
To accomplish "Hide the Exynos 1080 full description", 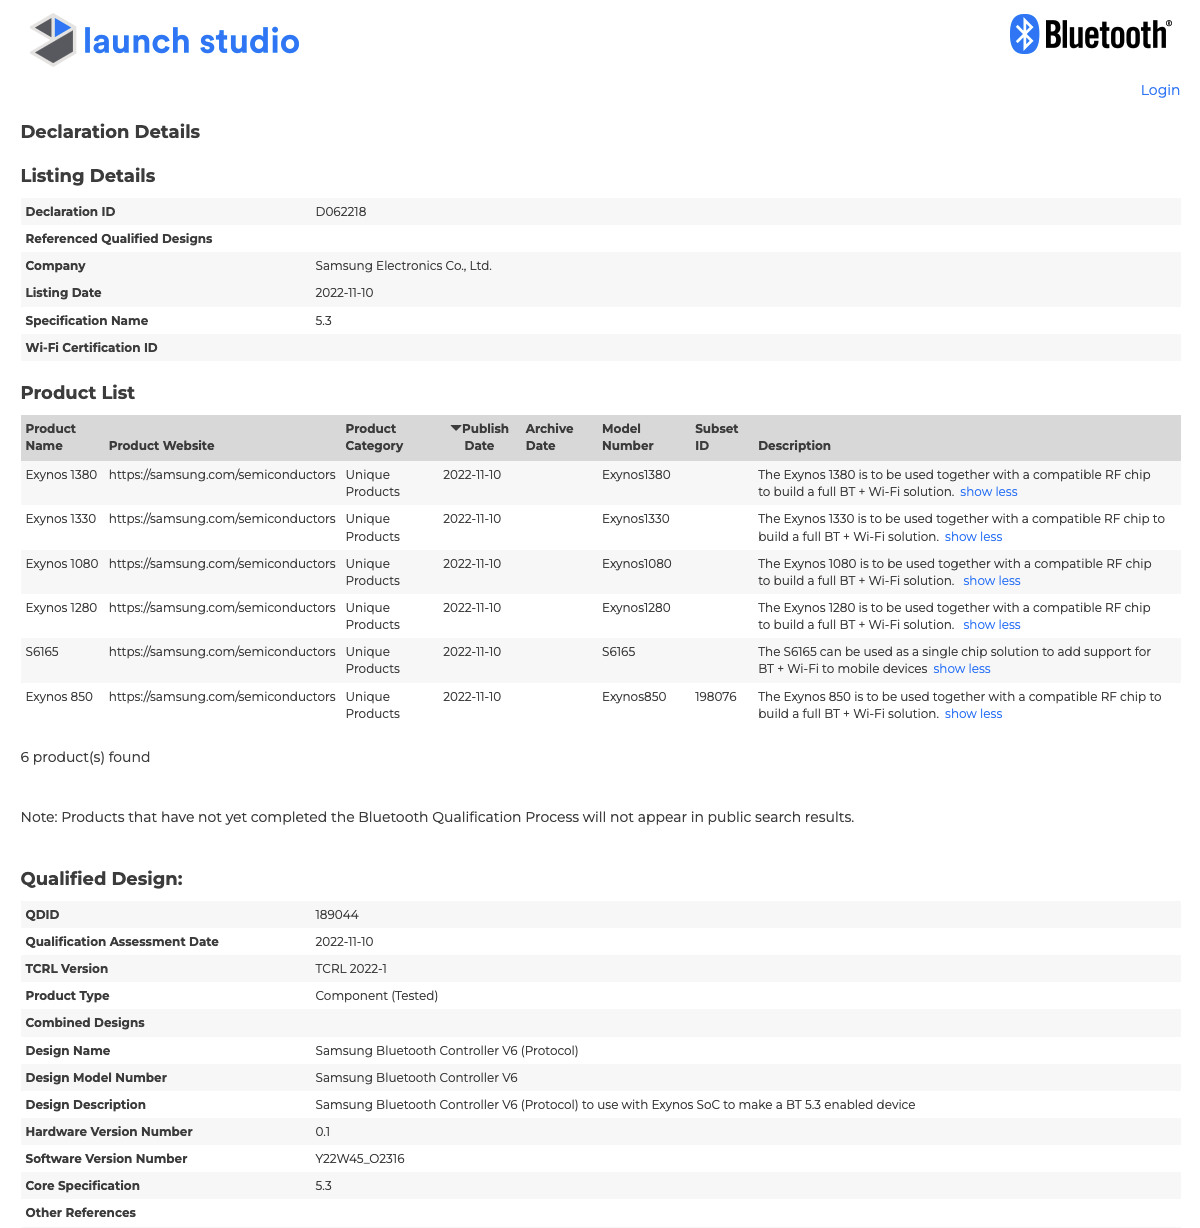I will coord(991,580).
